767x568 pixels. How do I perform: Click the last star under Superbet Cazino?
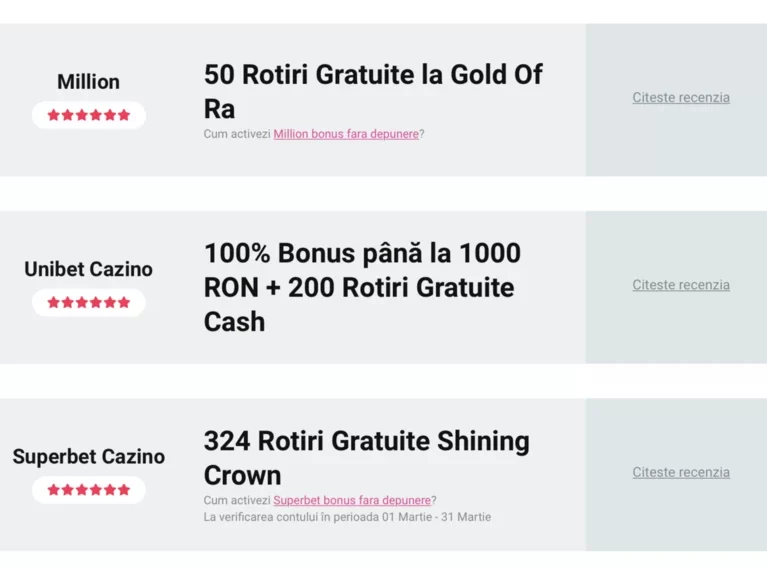point(124,490)
